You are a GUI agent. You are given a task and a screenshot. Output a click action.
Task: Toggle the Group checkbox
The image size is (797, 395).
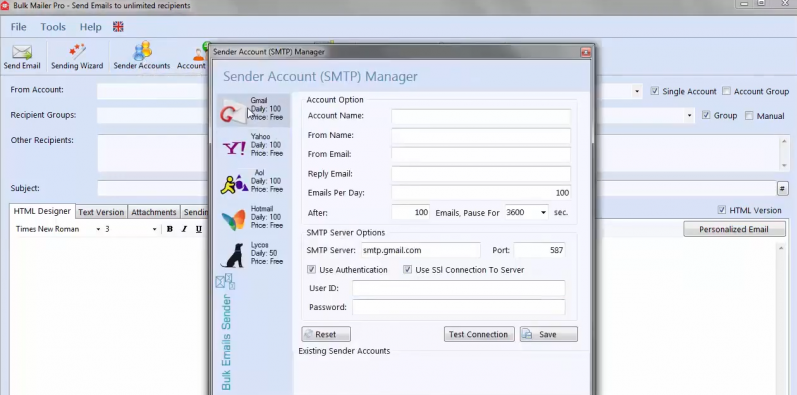click(x=706, y=115)
